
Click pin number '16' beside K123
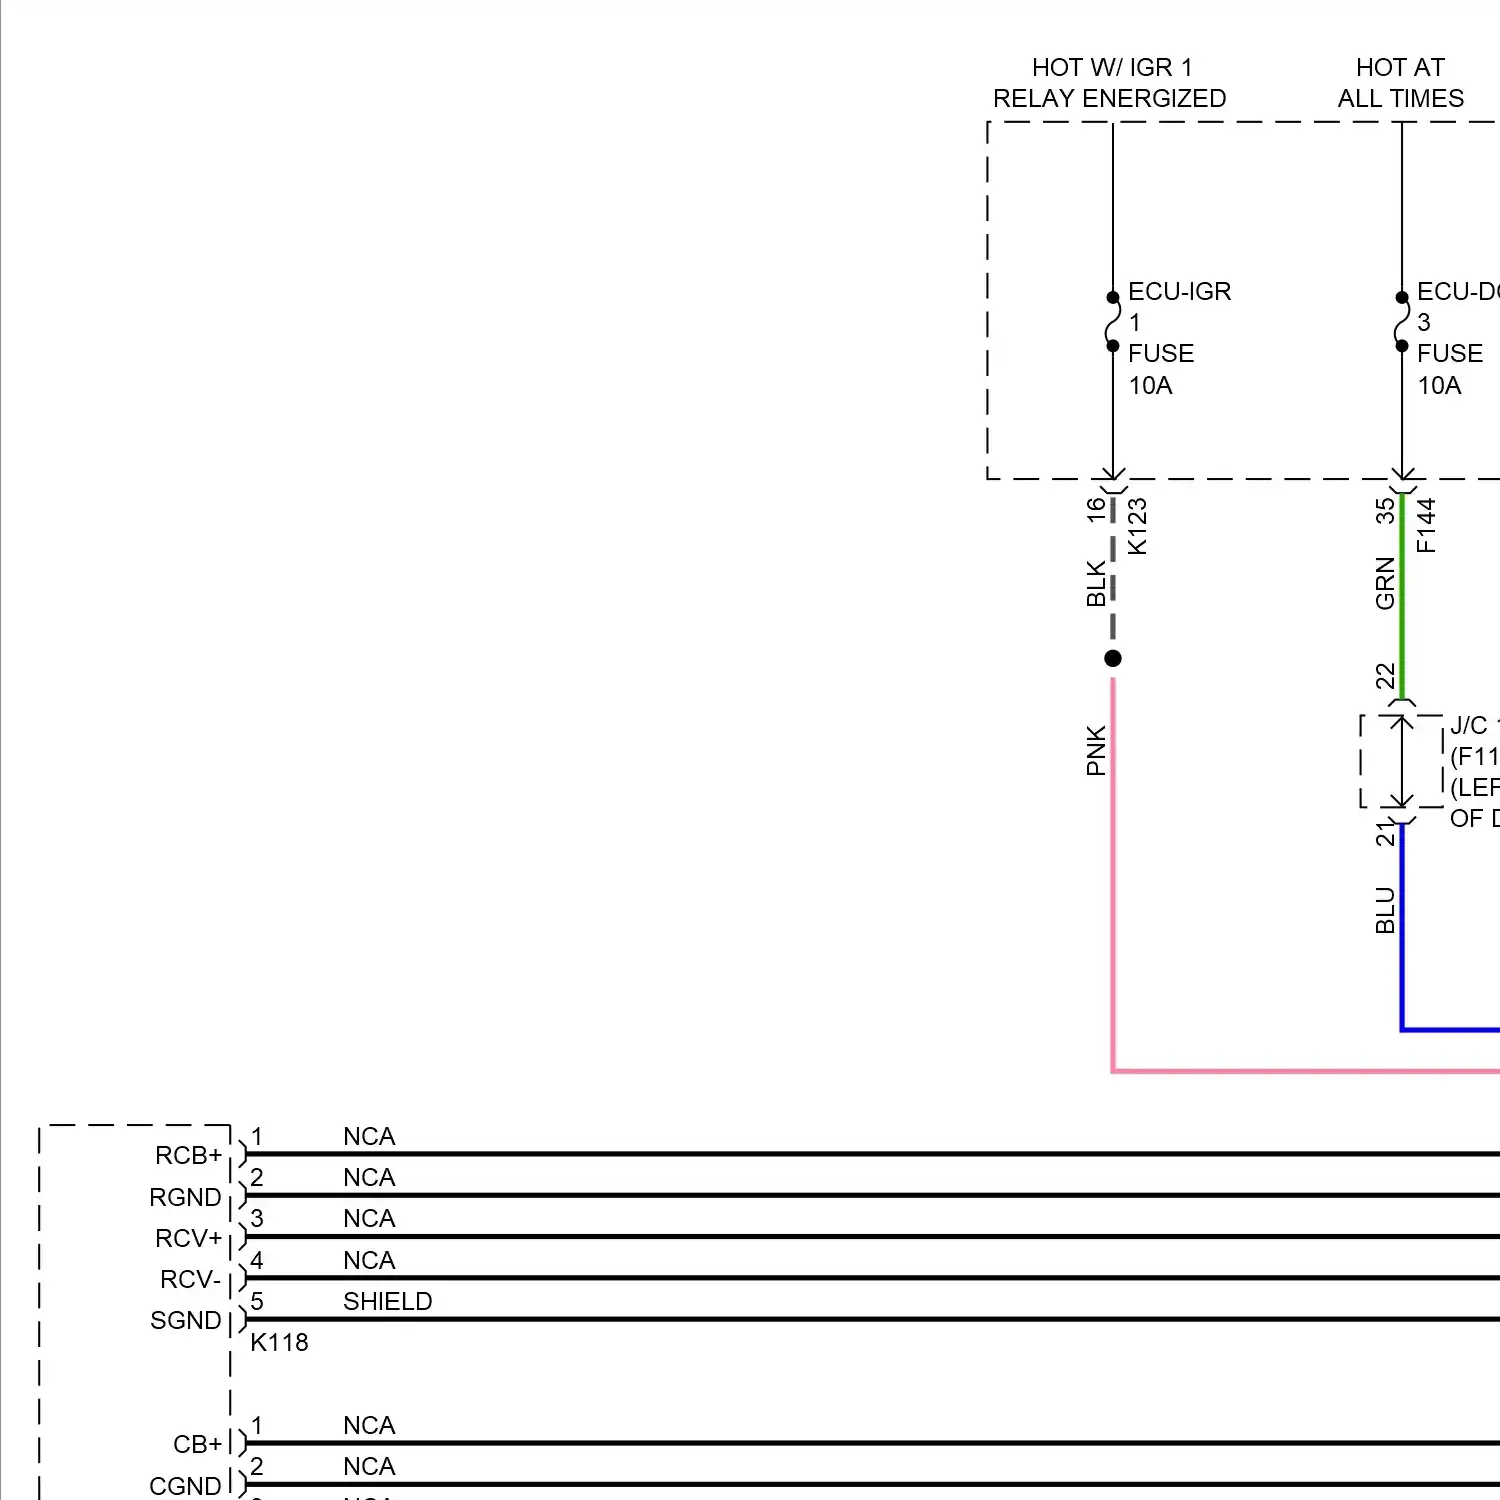point(1096,509)
